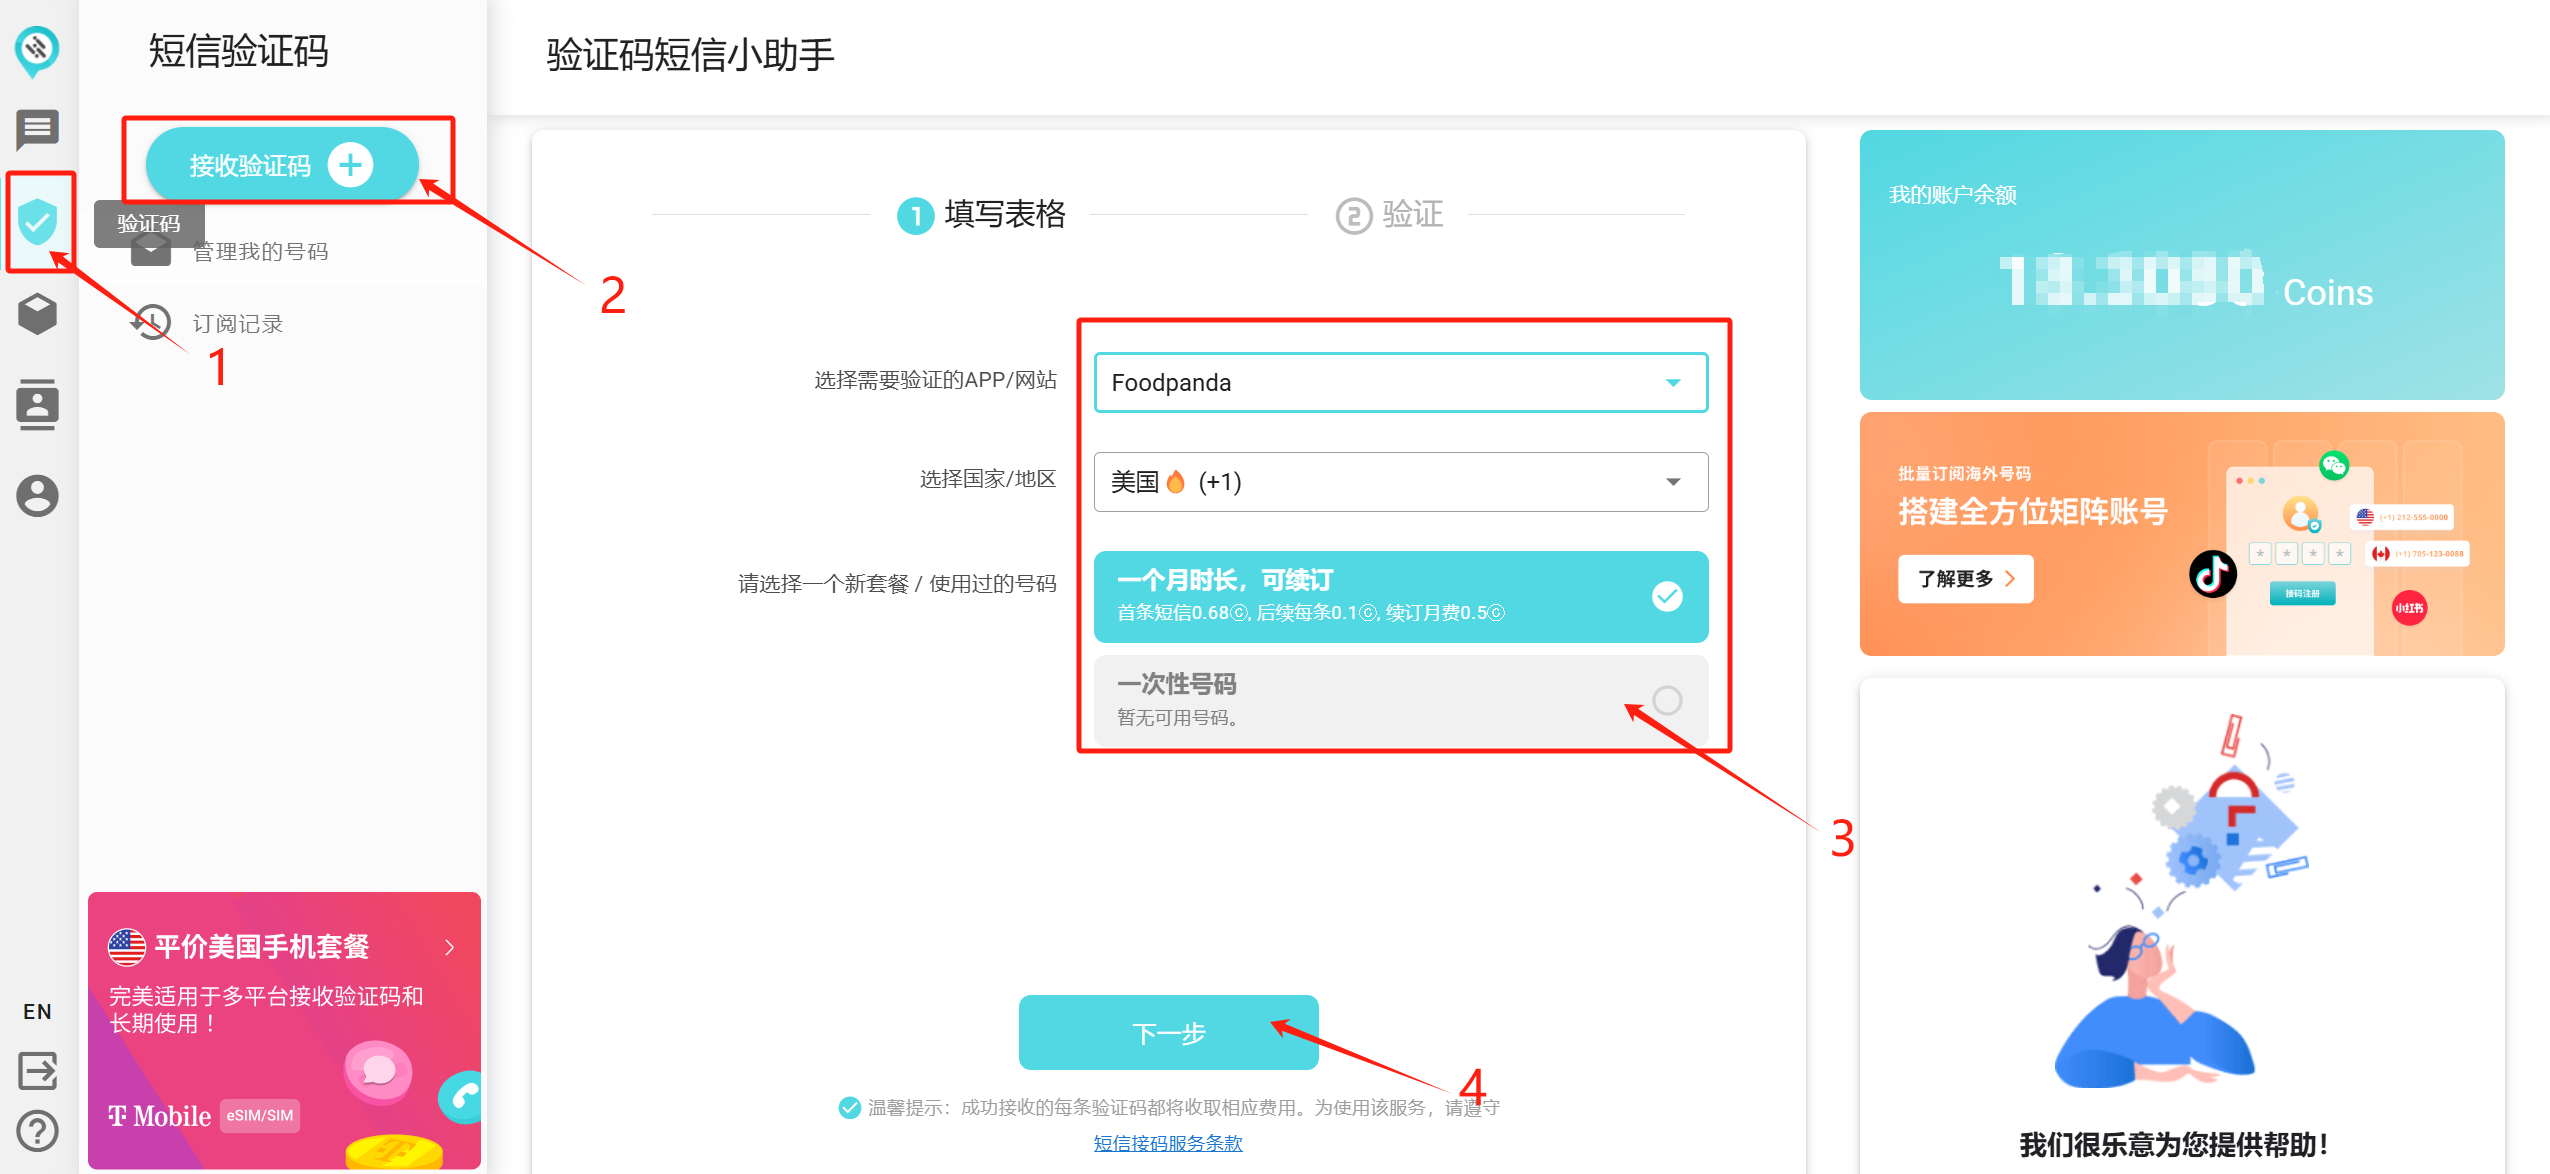Image resolution: width=2550 pixels, height=1174 pixels.
Task: Click the 接收验证码 button
Action: pyautogui.click(x=282, y=164)
